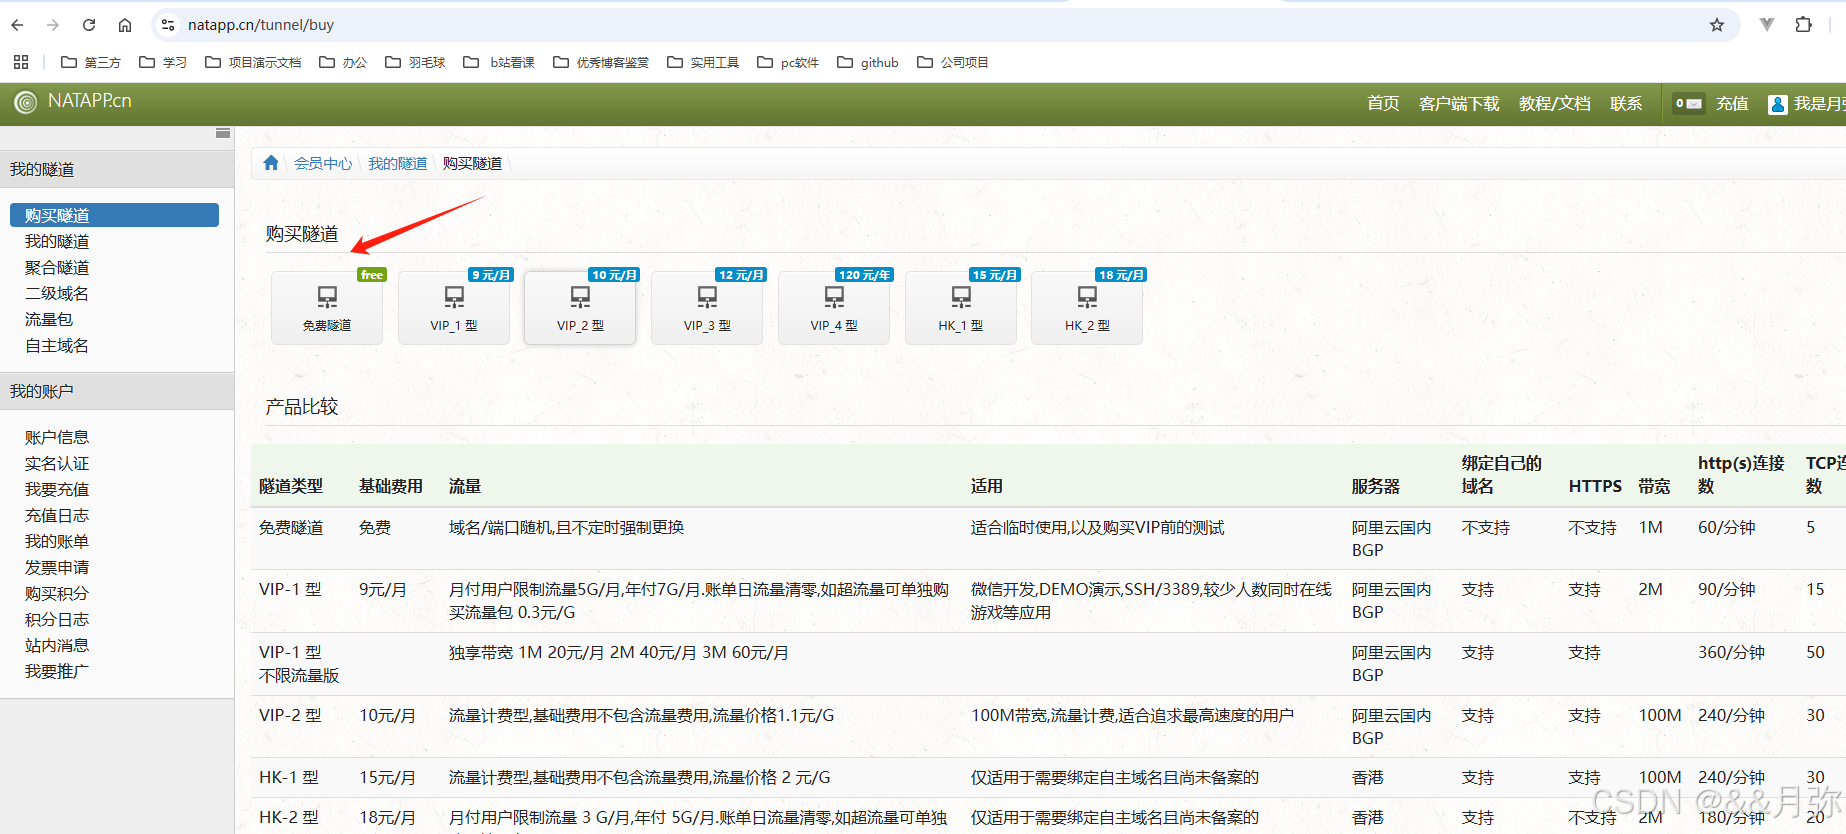1846x834 pixels.
Task: Click 充值 in the header
Action: [x=1732, y=103]
